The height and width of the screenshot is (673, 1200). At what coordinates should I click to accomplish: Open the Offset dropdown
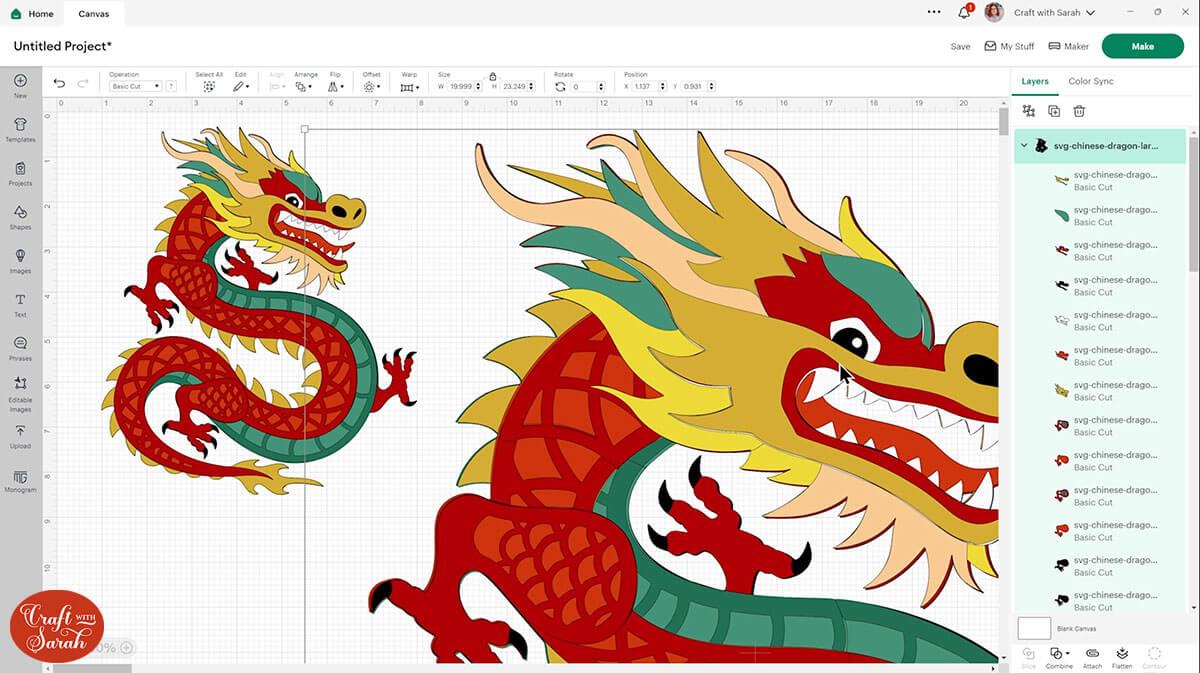371,87
